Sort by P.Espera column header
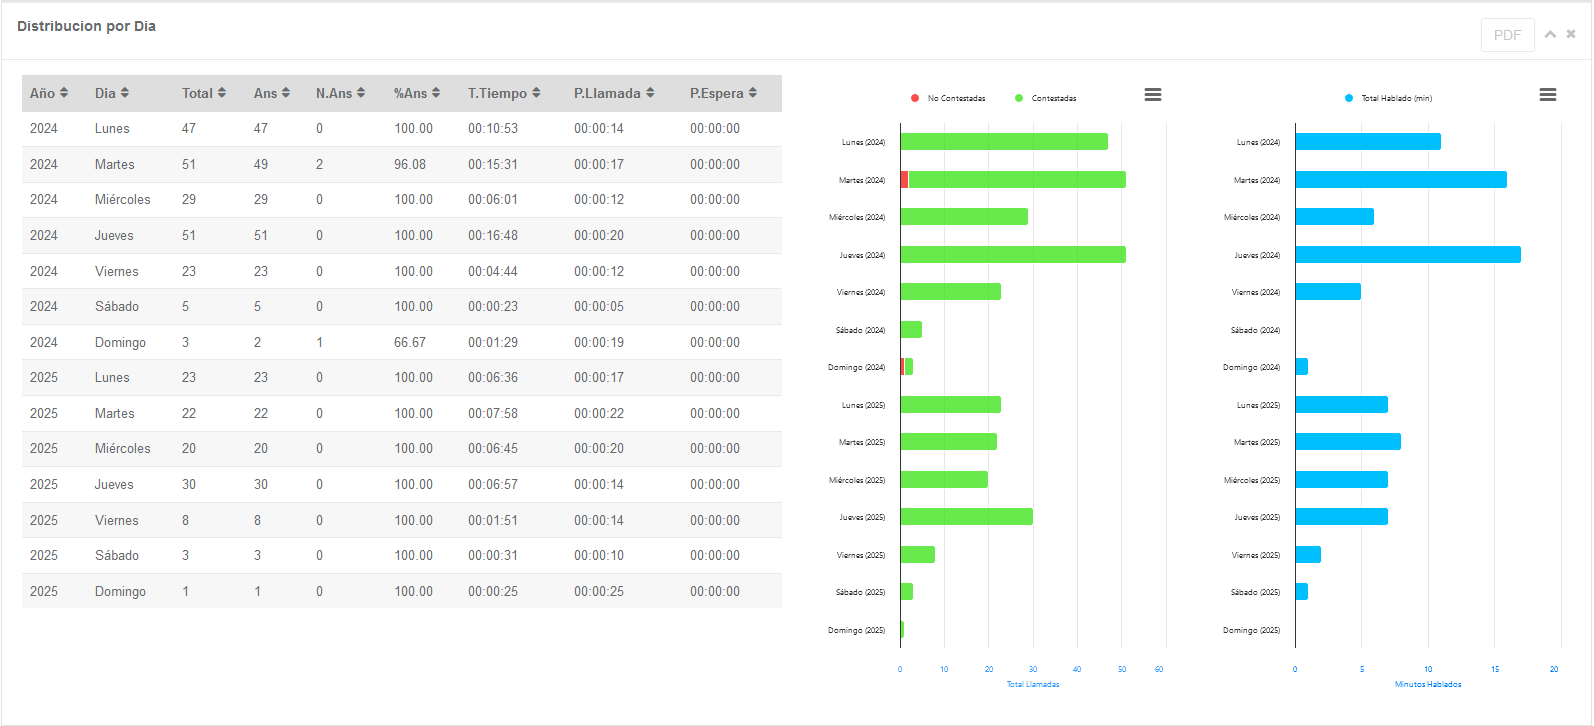Viewport: 1594px width, 726px height. 722,93
